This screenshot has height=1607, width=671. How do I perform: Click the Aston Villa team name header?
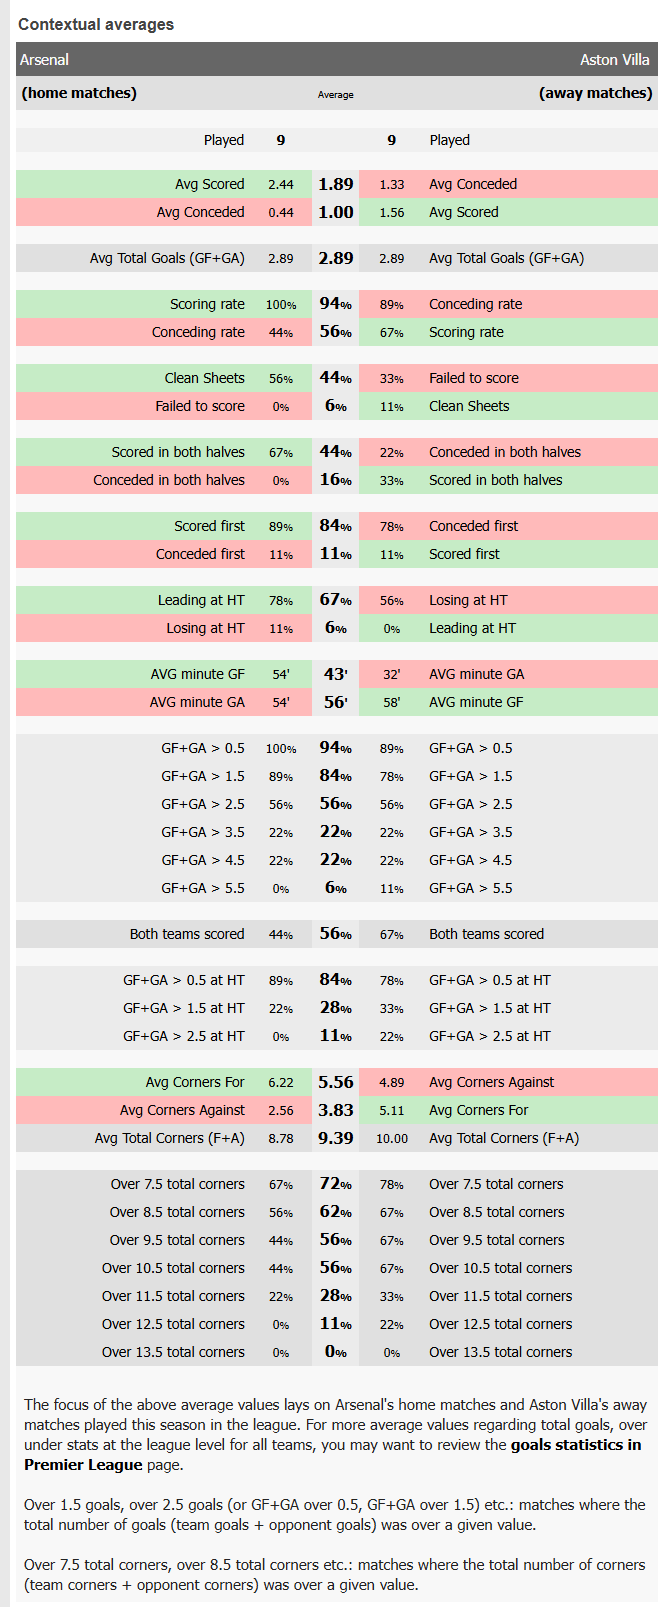point(614,60)
